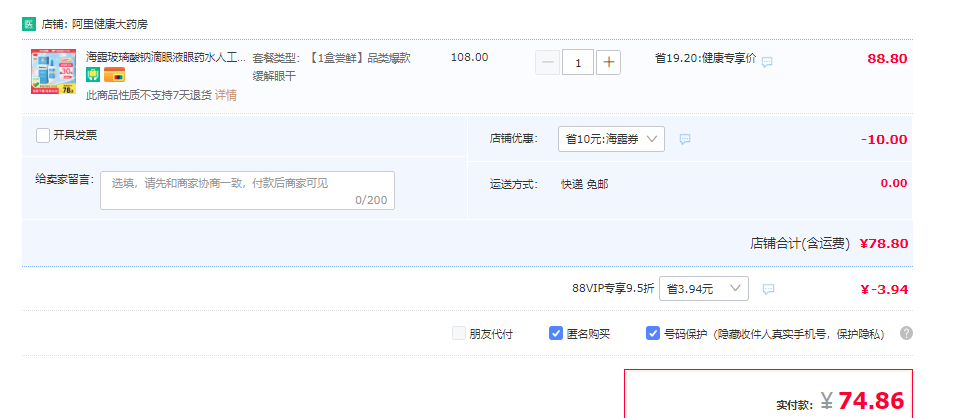Click the unit price 108.00
The height and width of the screenshot is (418, 959).
(x=470, y=58)
